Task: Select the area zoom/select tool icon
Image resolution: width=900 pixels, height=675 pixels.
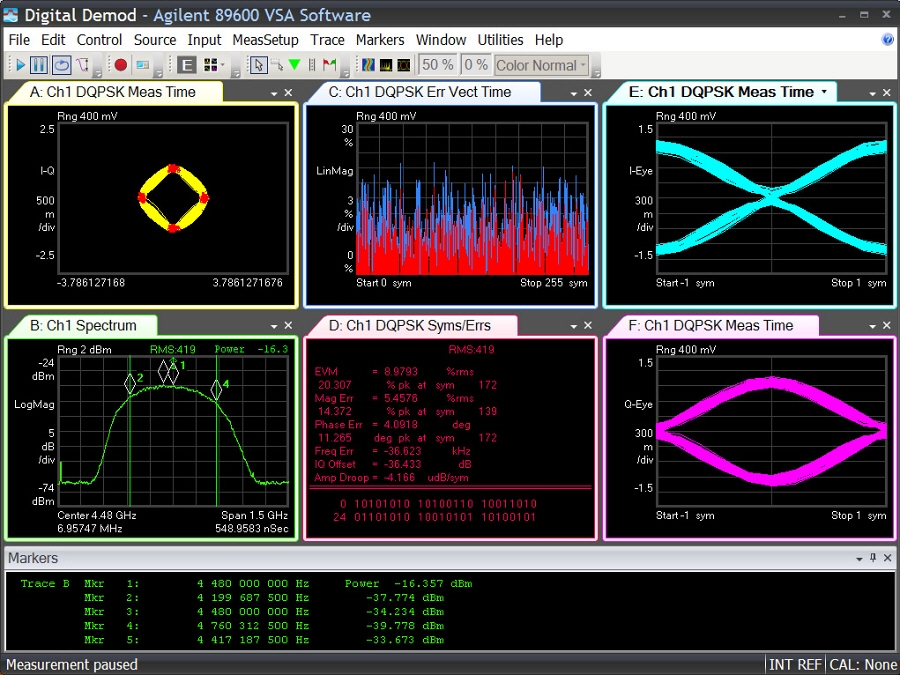Action: (277, 65)
